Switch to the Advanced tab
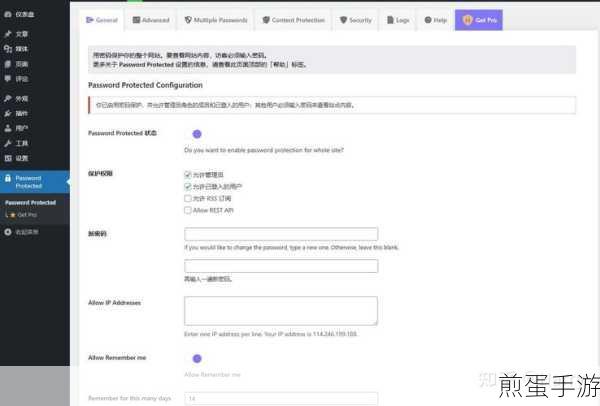Viewport: 600px width, 406px height. tap(151, 20)
